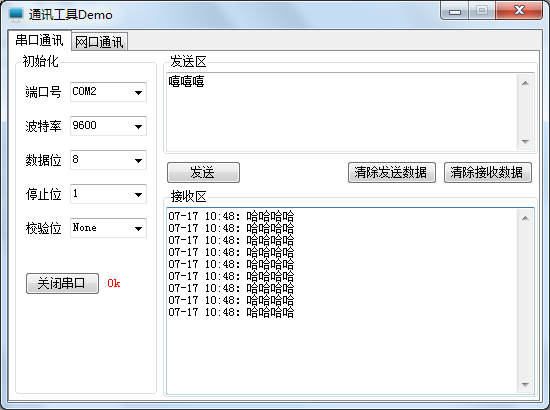Expand the 停止位 dropdown showing 1
The width and height of the screenshot is (550, 410).
click(108, 194)
